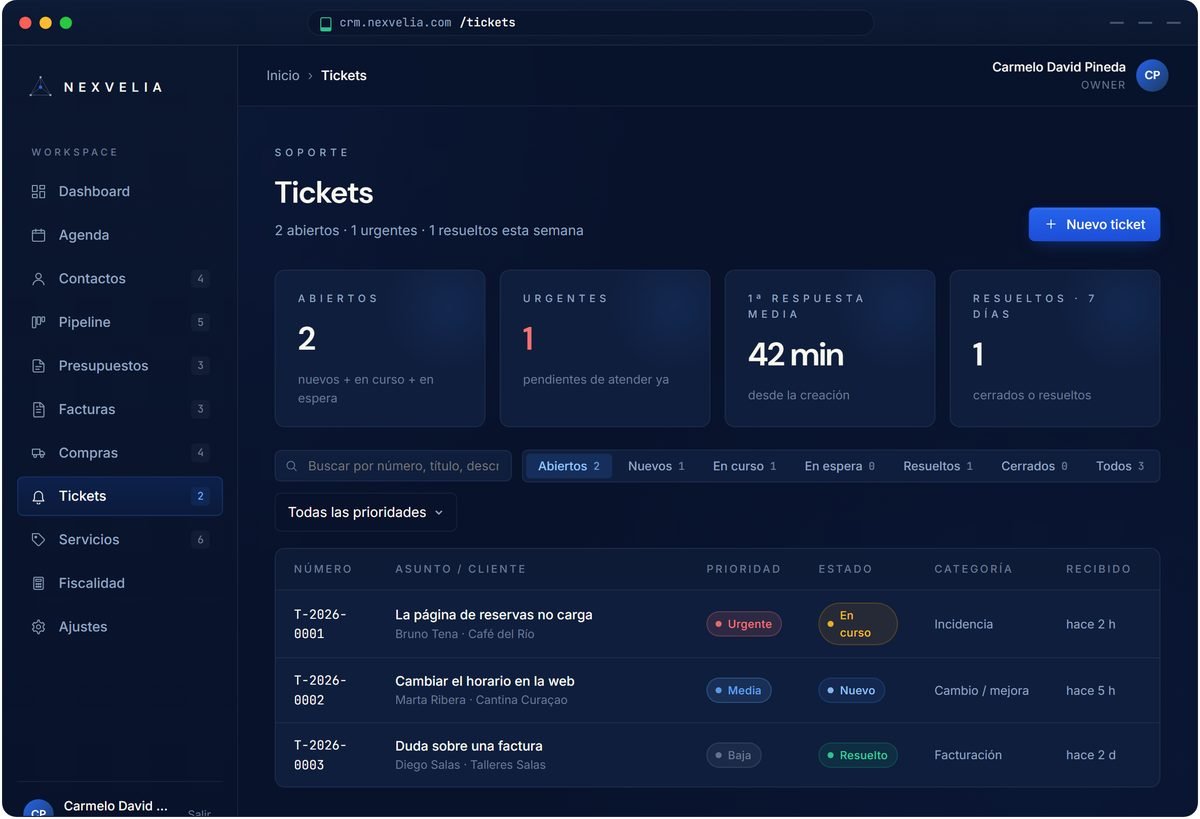Click the Número column header

[323, 569]
